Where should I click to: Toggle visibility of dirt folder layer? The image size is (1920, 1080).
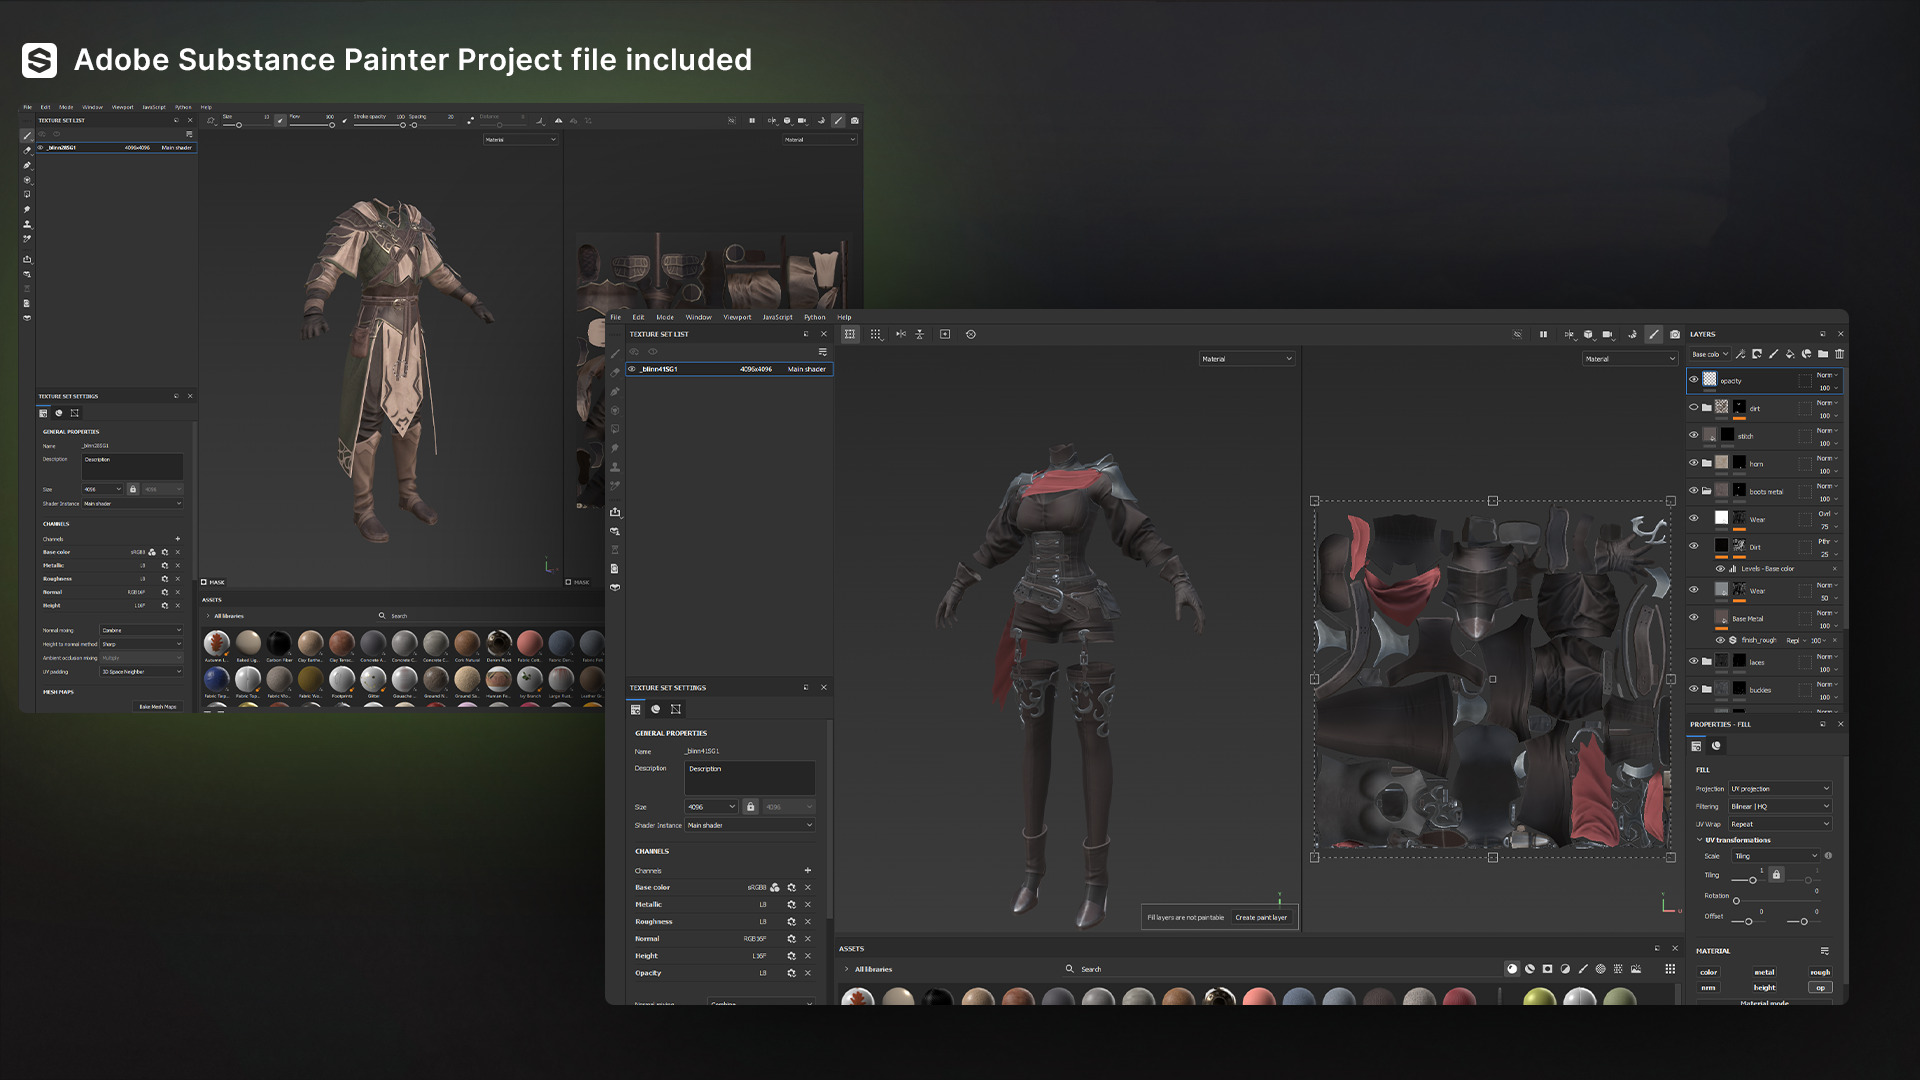click(1693, 407)
